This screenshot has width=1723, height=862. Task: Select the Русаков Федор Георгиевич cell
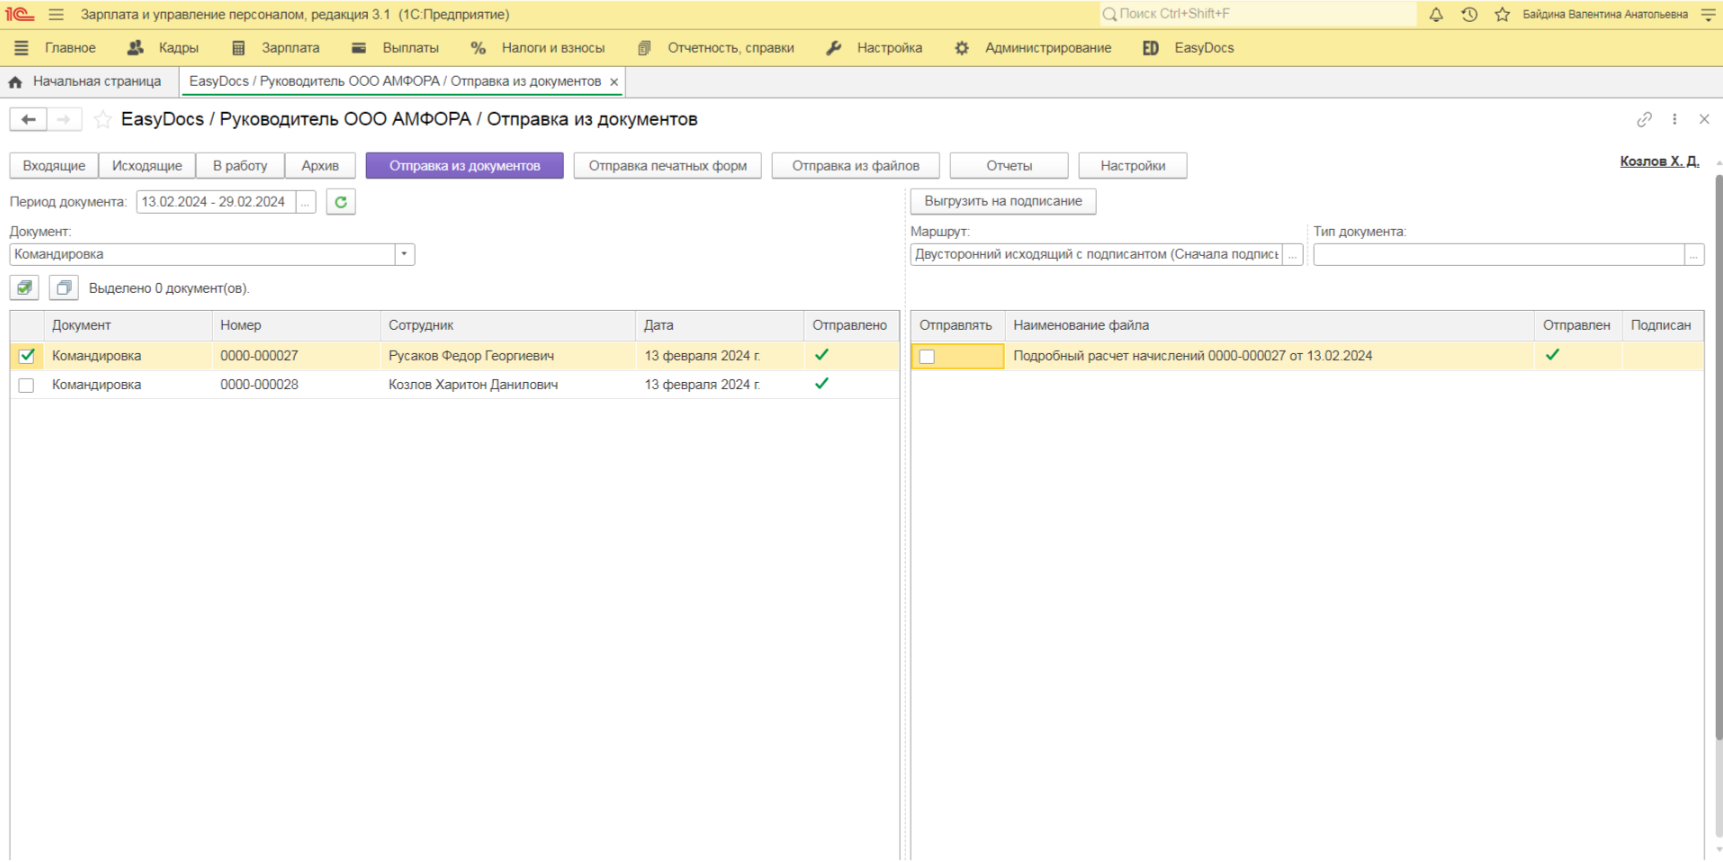coord(507,356)
